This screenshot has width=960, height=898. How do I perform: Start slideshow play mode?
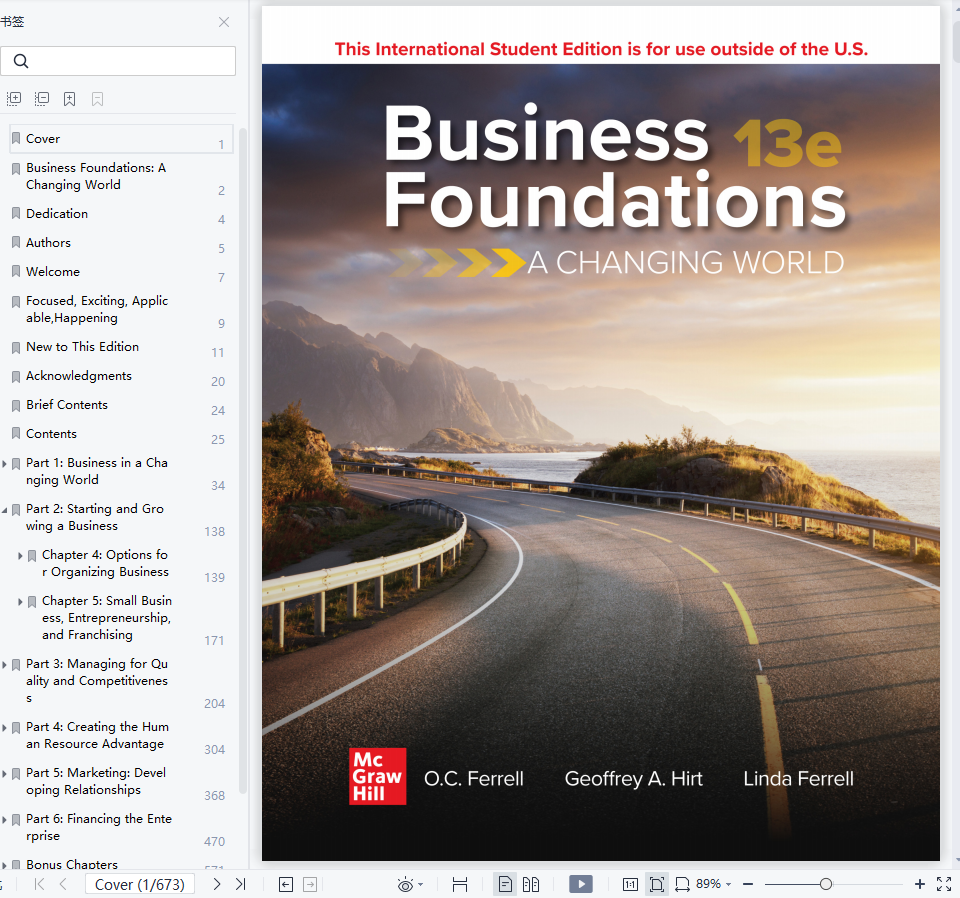[x=581, y=884]
